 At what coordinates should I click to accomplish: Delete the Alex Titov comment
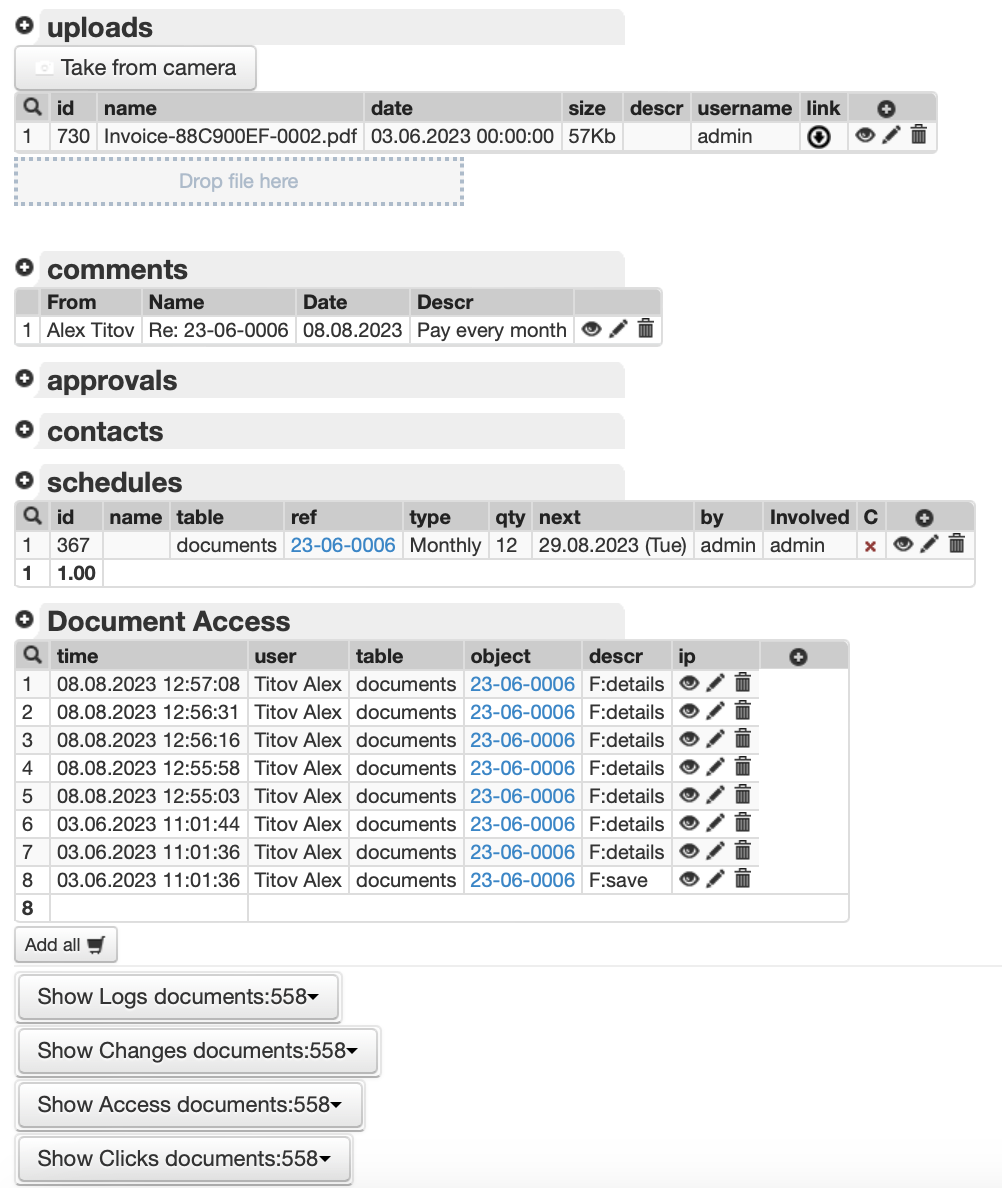(645, 329)
